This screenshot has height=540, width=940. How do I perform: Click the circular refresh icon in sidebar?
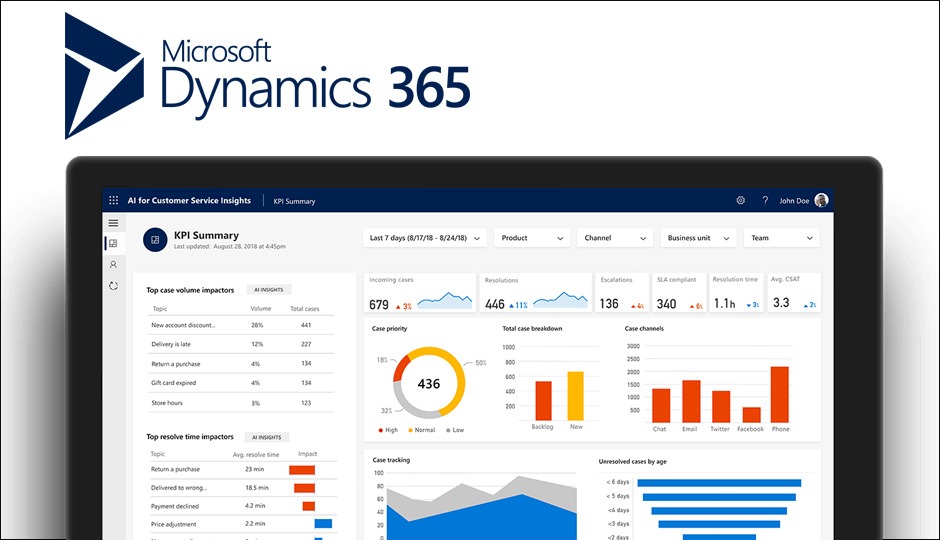[113, 286]
